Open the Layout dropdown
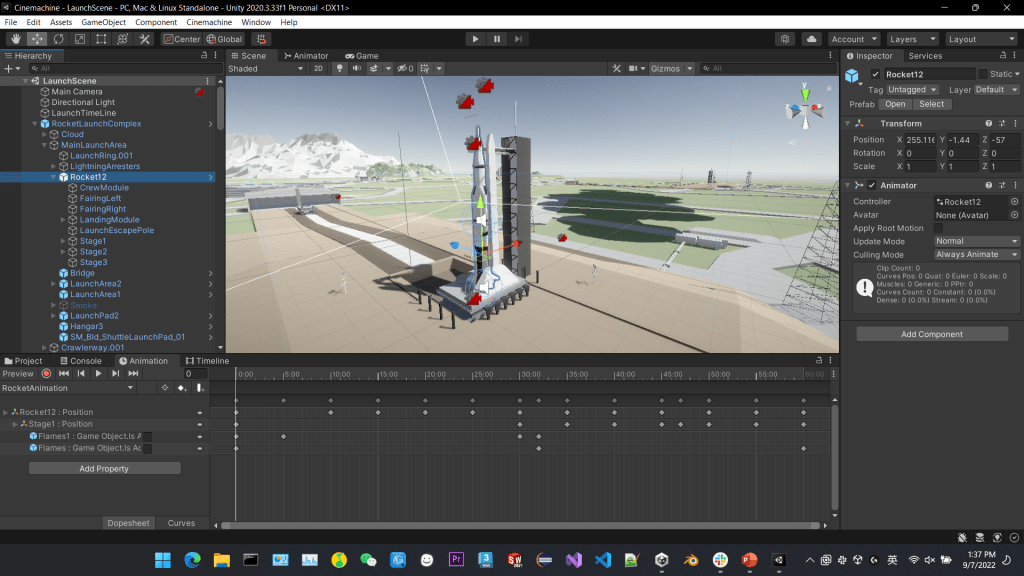1024x576 pixels. tap(980, 39)
